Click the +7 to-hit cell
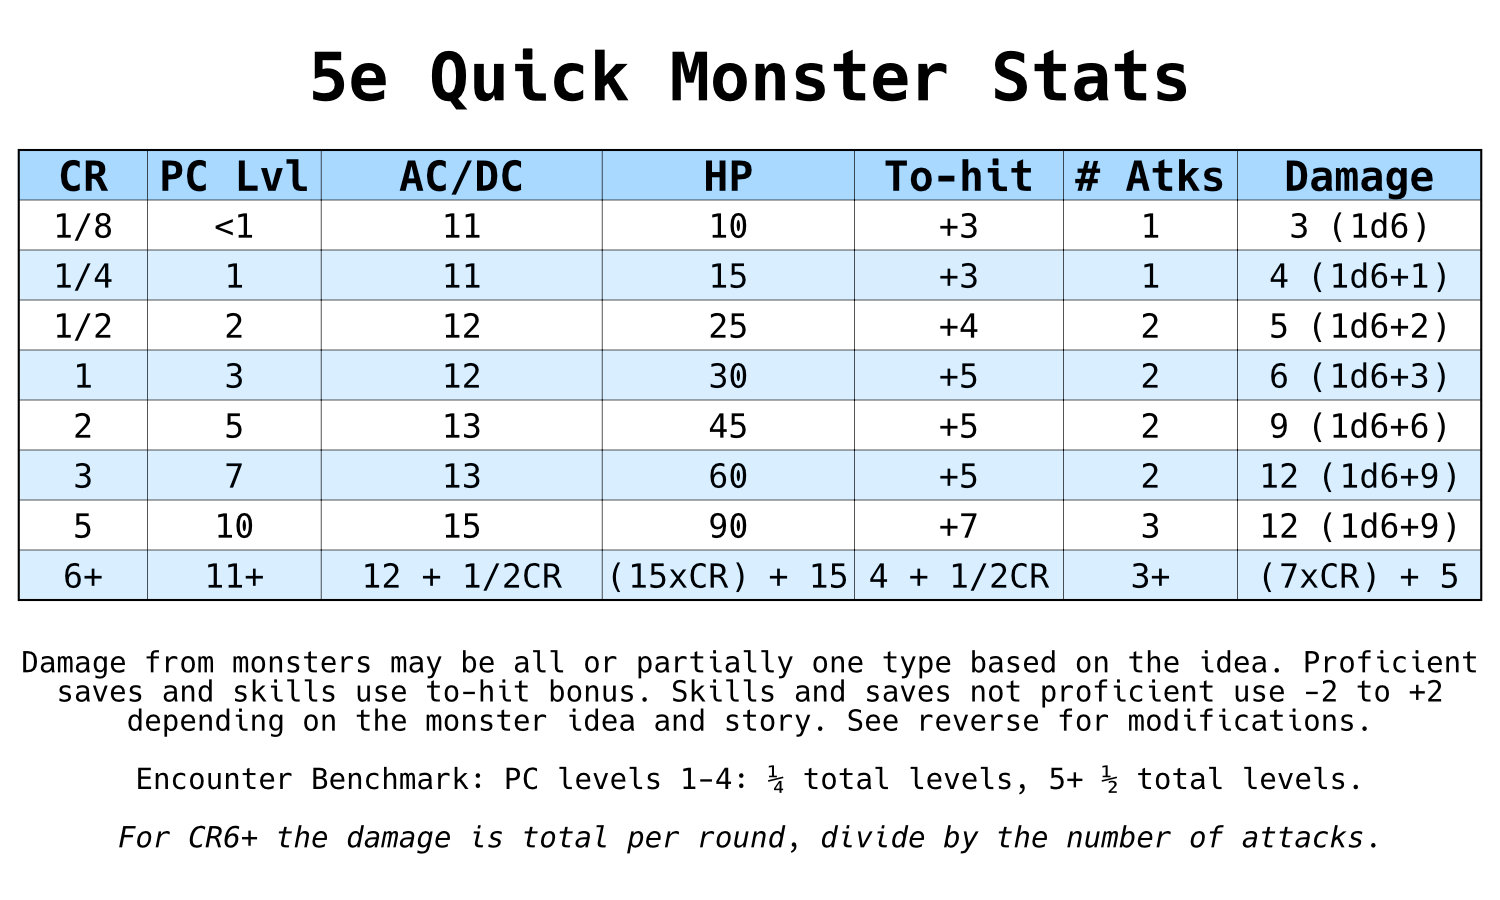This screenshot has height=900, width=1500. [x=958, y=526]
